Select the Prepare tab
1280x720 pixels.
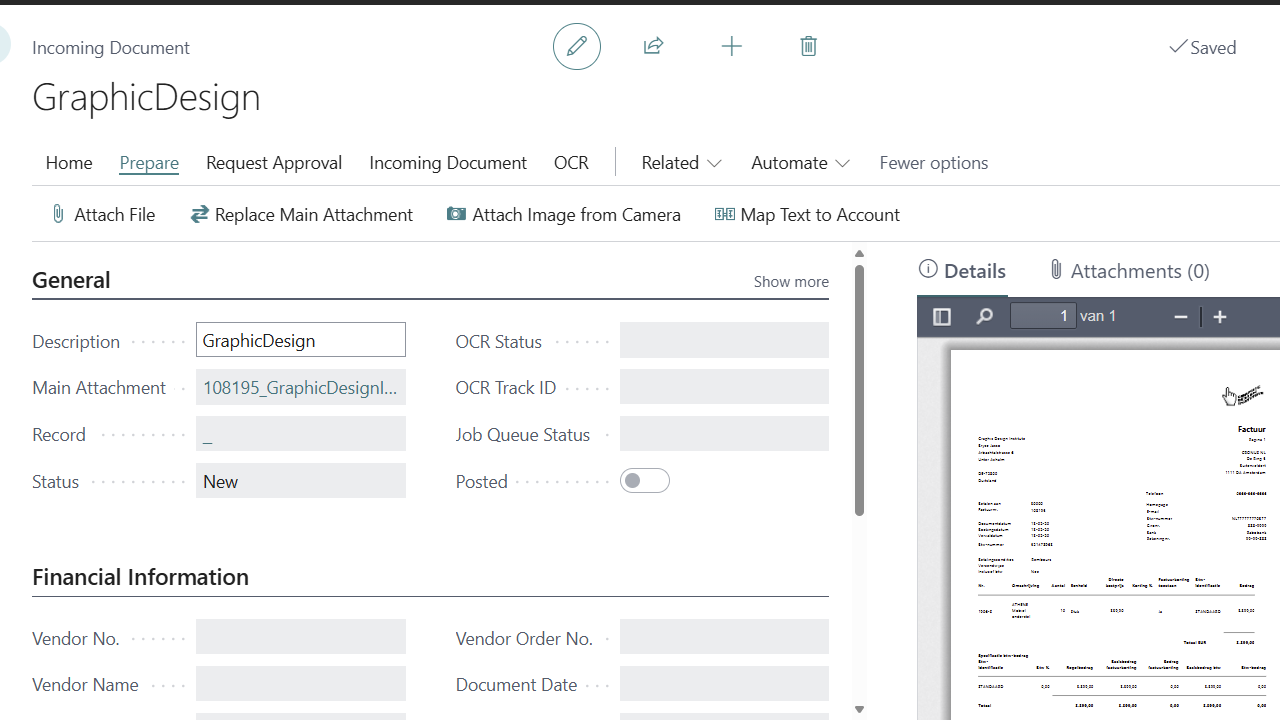click(x=149, y=163)
